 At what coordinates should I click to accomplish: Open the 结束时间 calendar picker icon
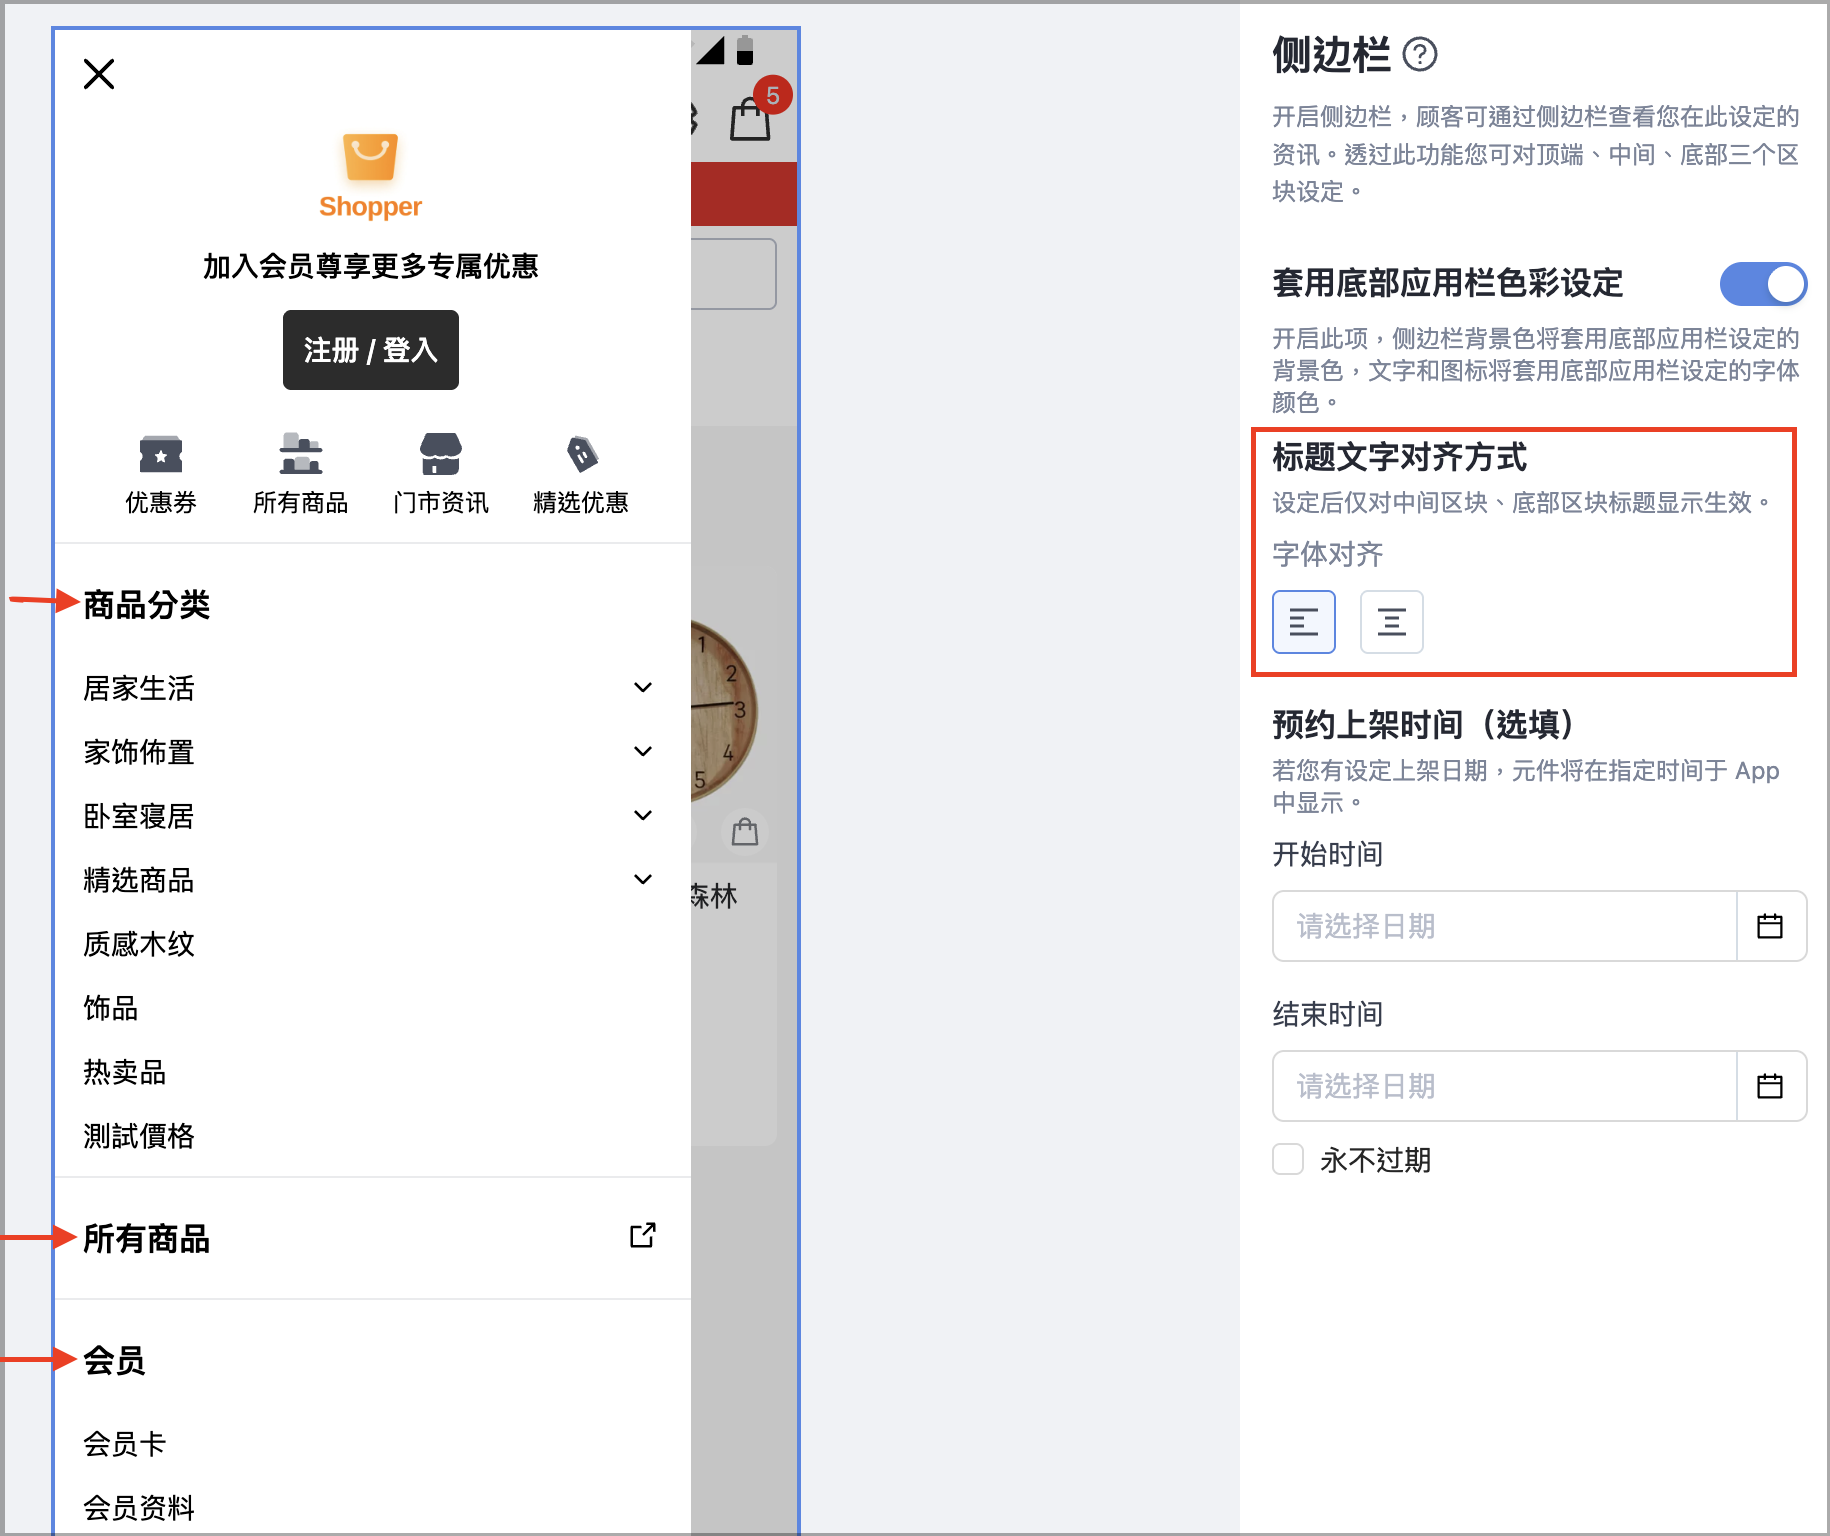(1771, 1086)
